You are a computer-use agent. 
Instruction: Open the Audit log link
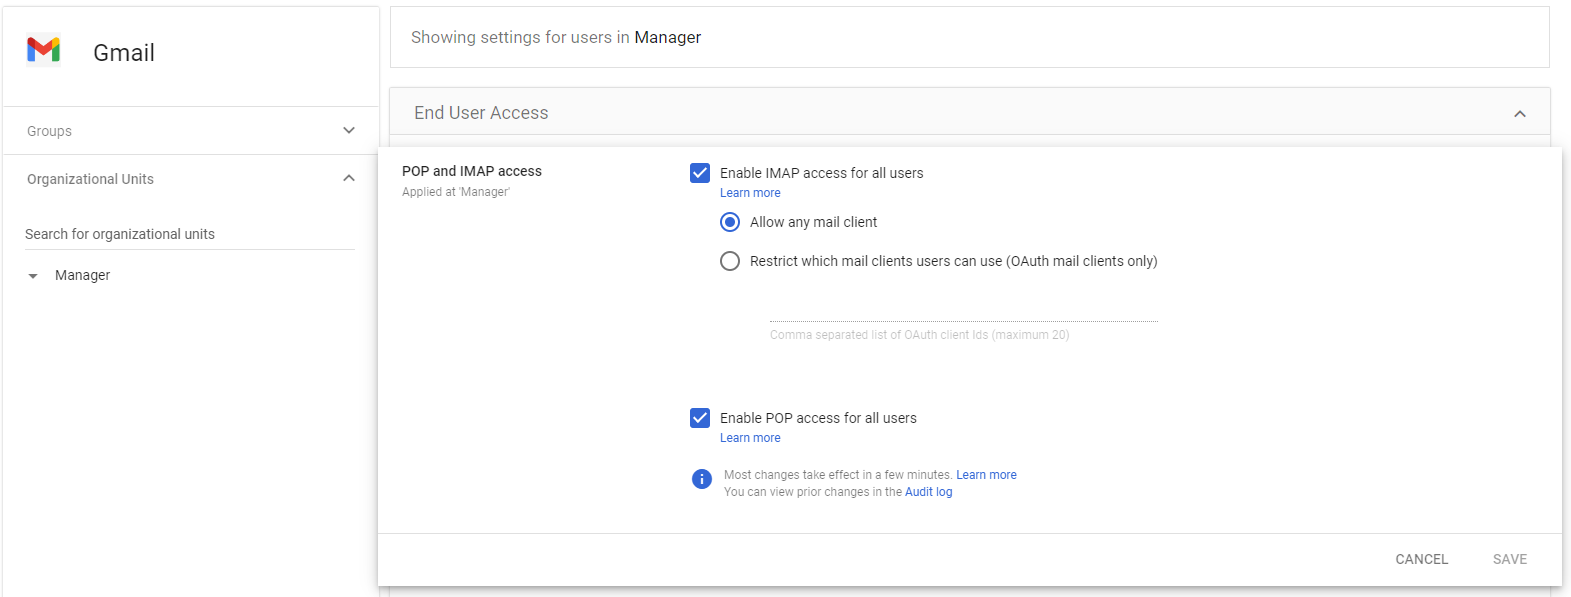(928, 492)
